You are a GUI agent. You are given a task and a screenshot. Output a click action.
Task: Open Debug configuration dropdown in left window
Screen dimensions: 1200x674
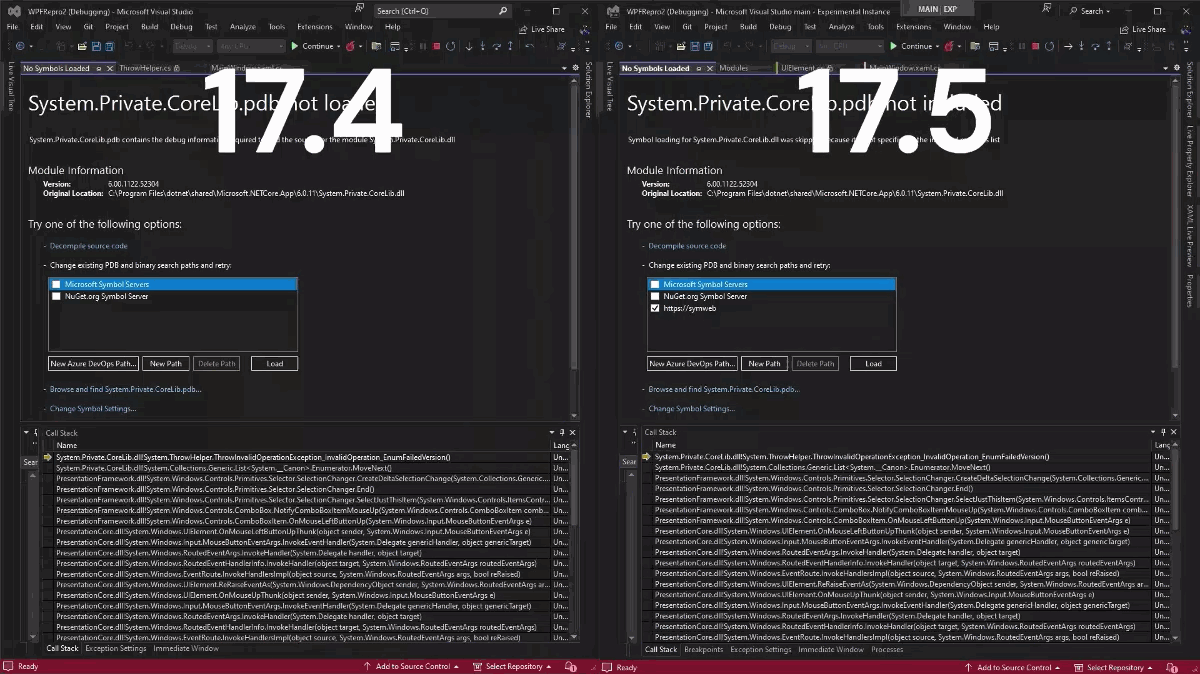tap(193, 46)
